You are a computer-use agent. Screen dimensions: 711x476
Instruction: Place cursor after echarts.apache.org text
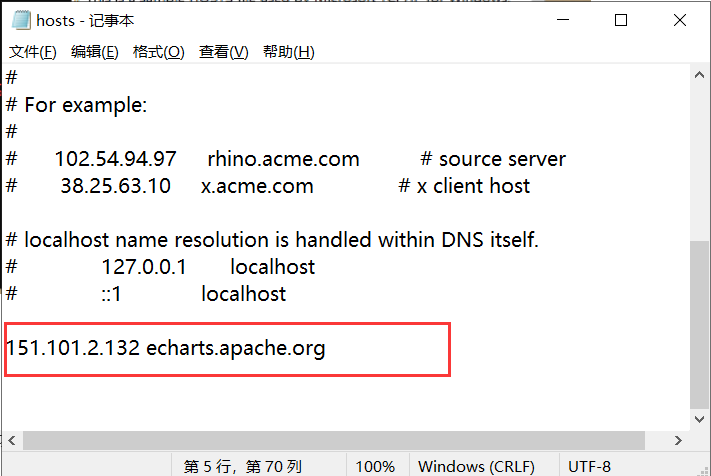(x=327, y=348)
